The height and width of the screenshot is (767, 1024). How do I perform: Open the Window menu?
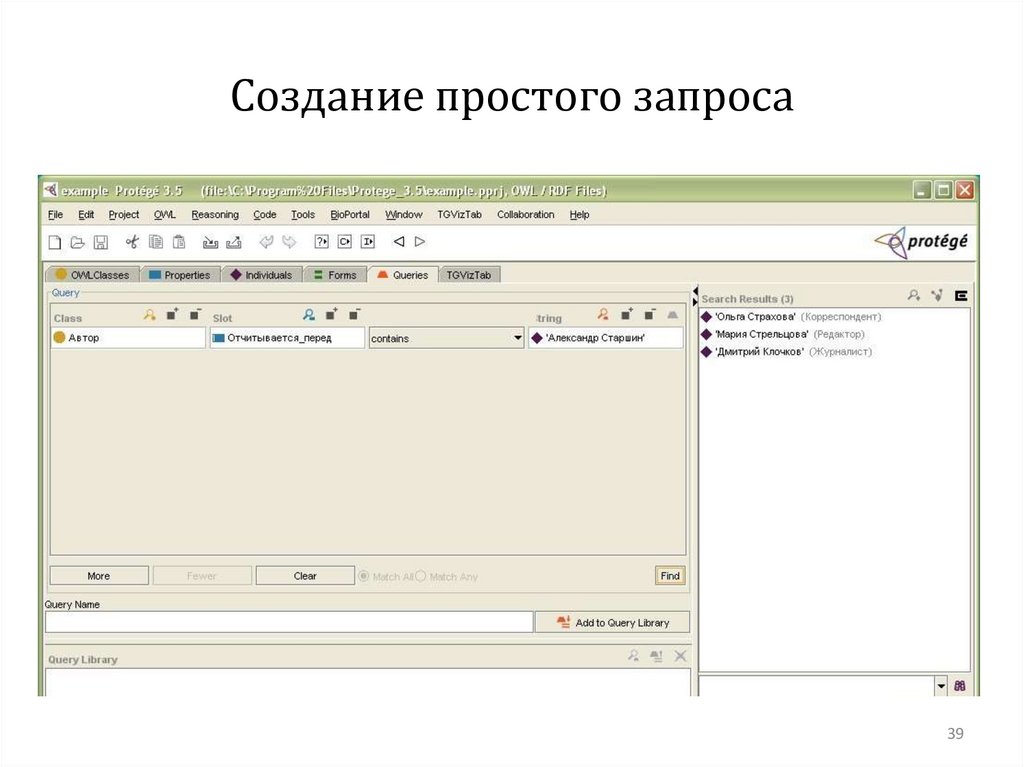[404, 214]
